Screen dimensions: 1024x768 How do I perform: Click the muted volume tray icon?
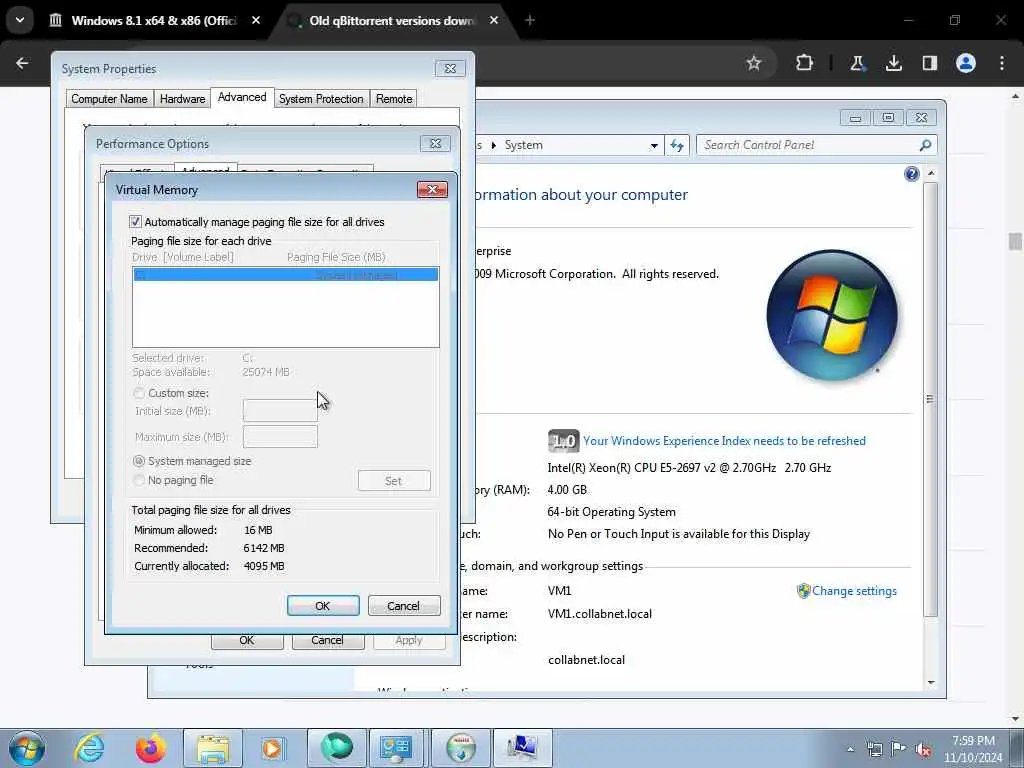click(x=923, y=749)
